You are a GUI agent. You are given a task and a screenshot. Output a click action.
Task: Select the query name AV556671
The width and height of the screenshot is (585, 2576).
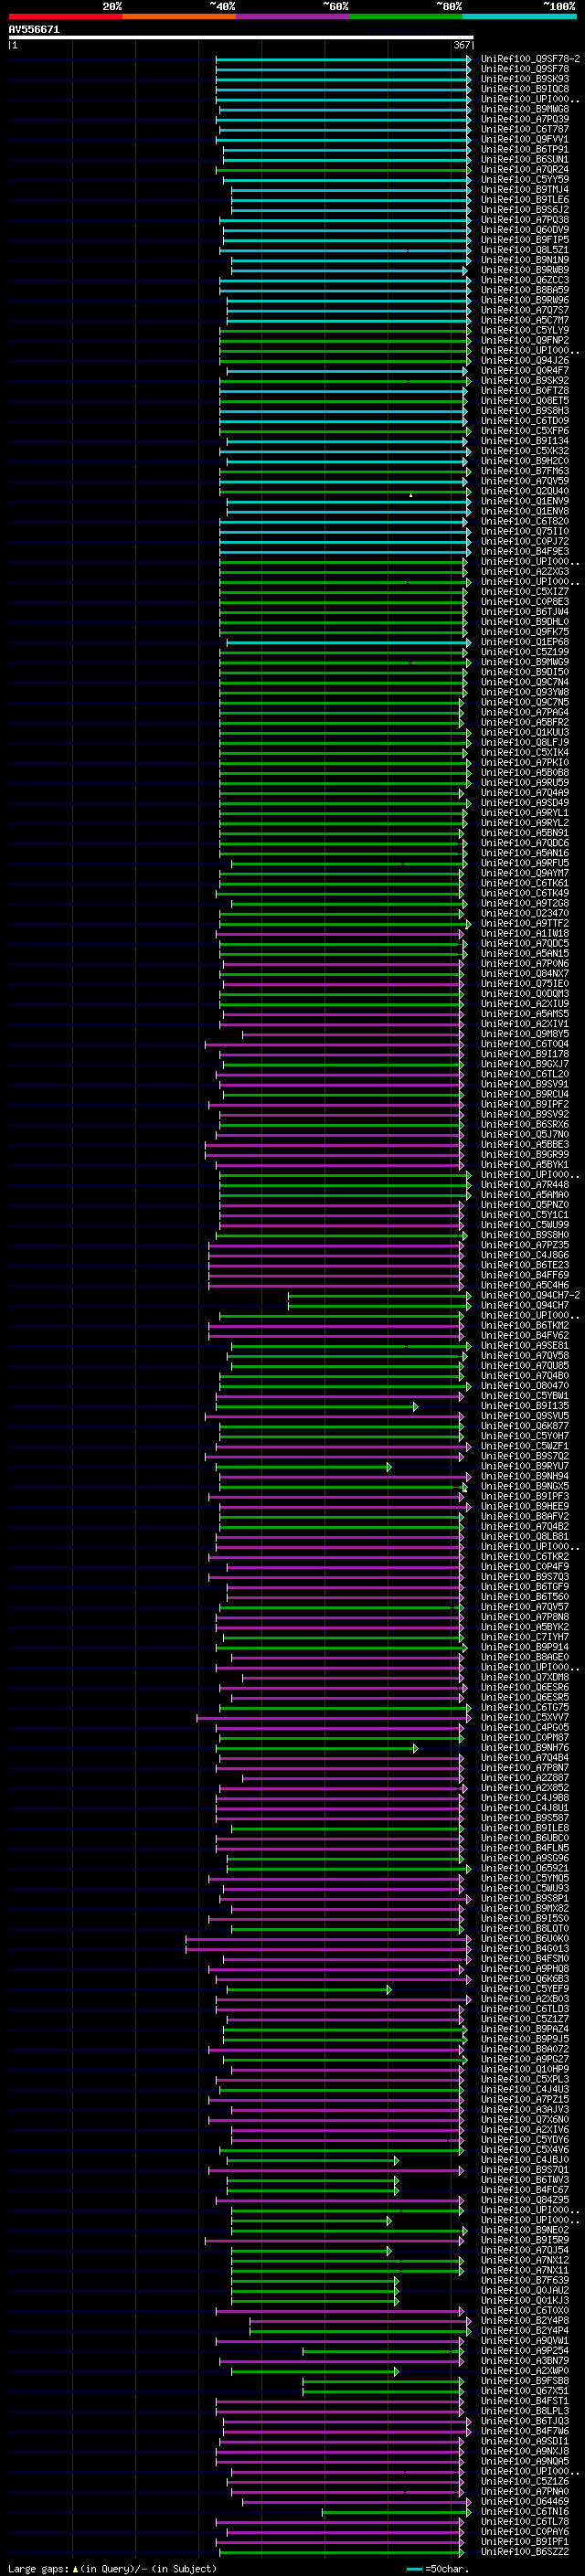tap(34, 29)
